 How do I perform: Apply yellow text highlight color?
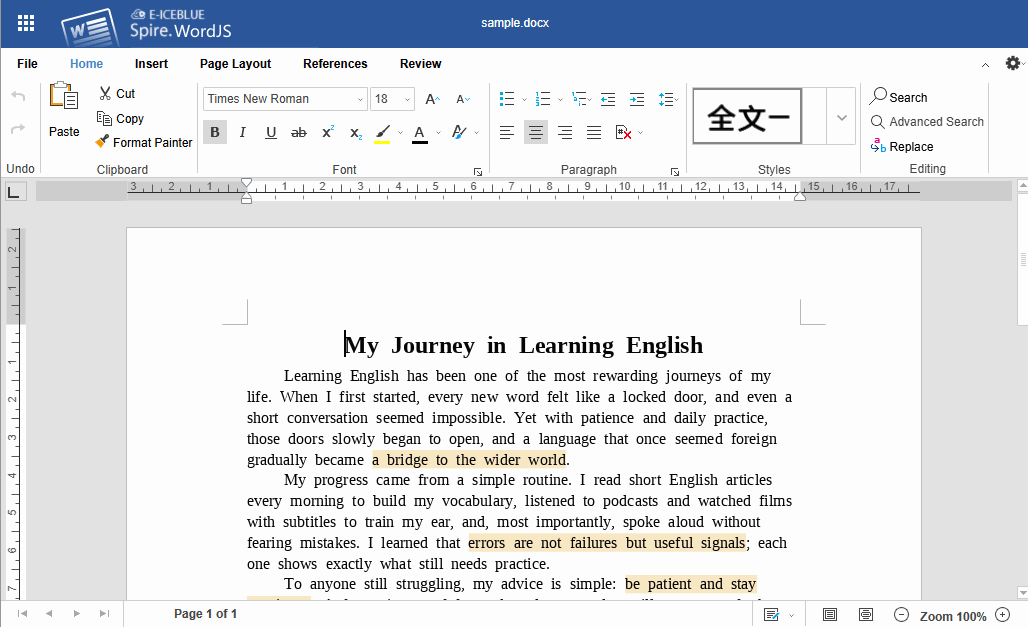point(383,133)
